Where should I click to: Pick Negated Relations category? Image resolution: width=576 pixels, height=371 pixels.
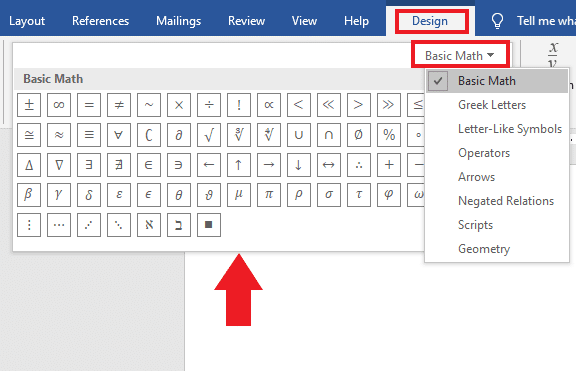tap(497, 201)
